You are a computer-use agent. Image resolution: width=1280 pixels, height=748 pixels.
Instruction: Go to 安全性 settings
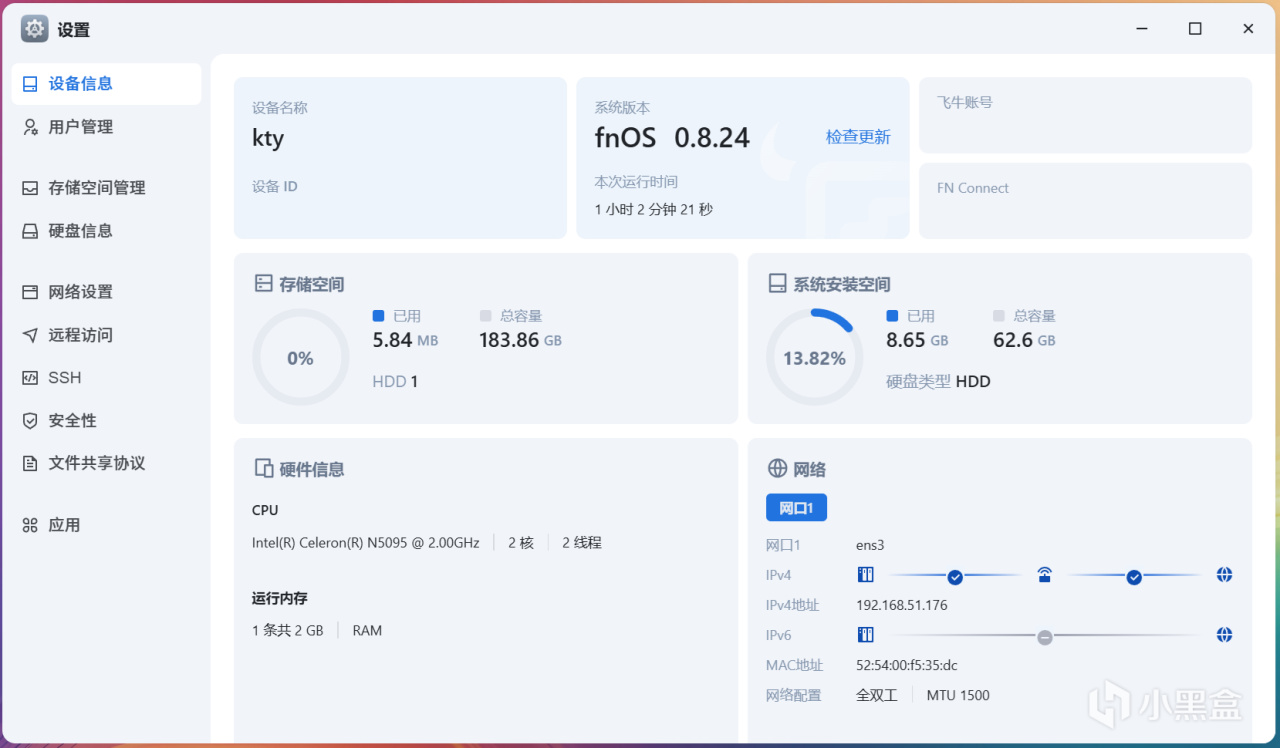[106, 421]
